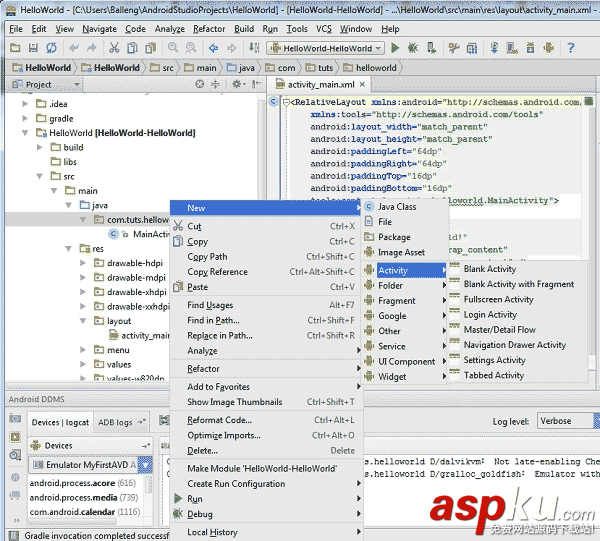Screen dimensions: 600x541
Task: Open Project Structure from the toolbar icon
Action: tap(472, 48)
